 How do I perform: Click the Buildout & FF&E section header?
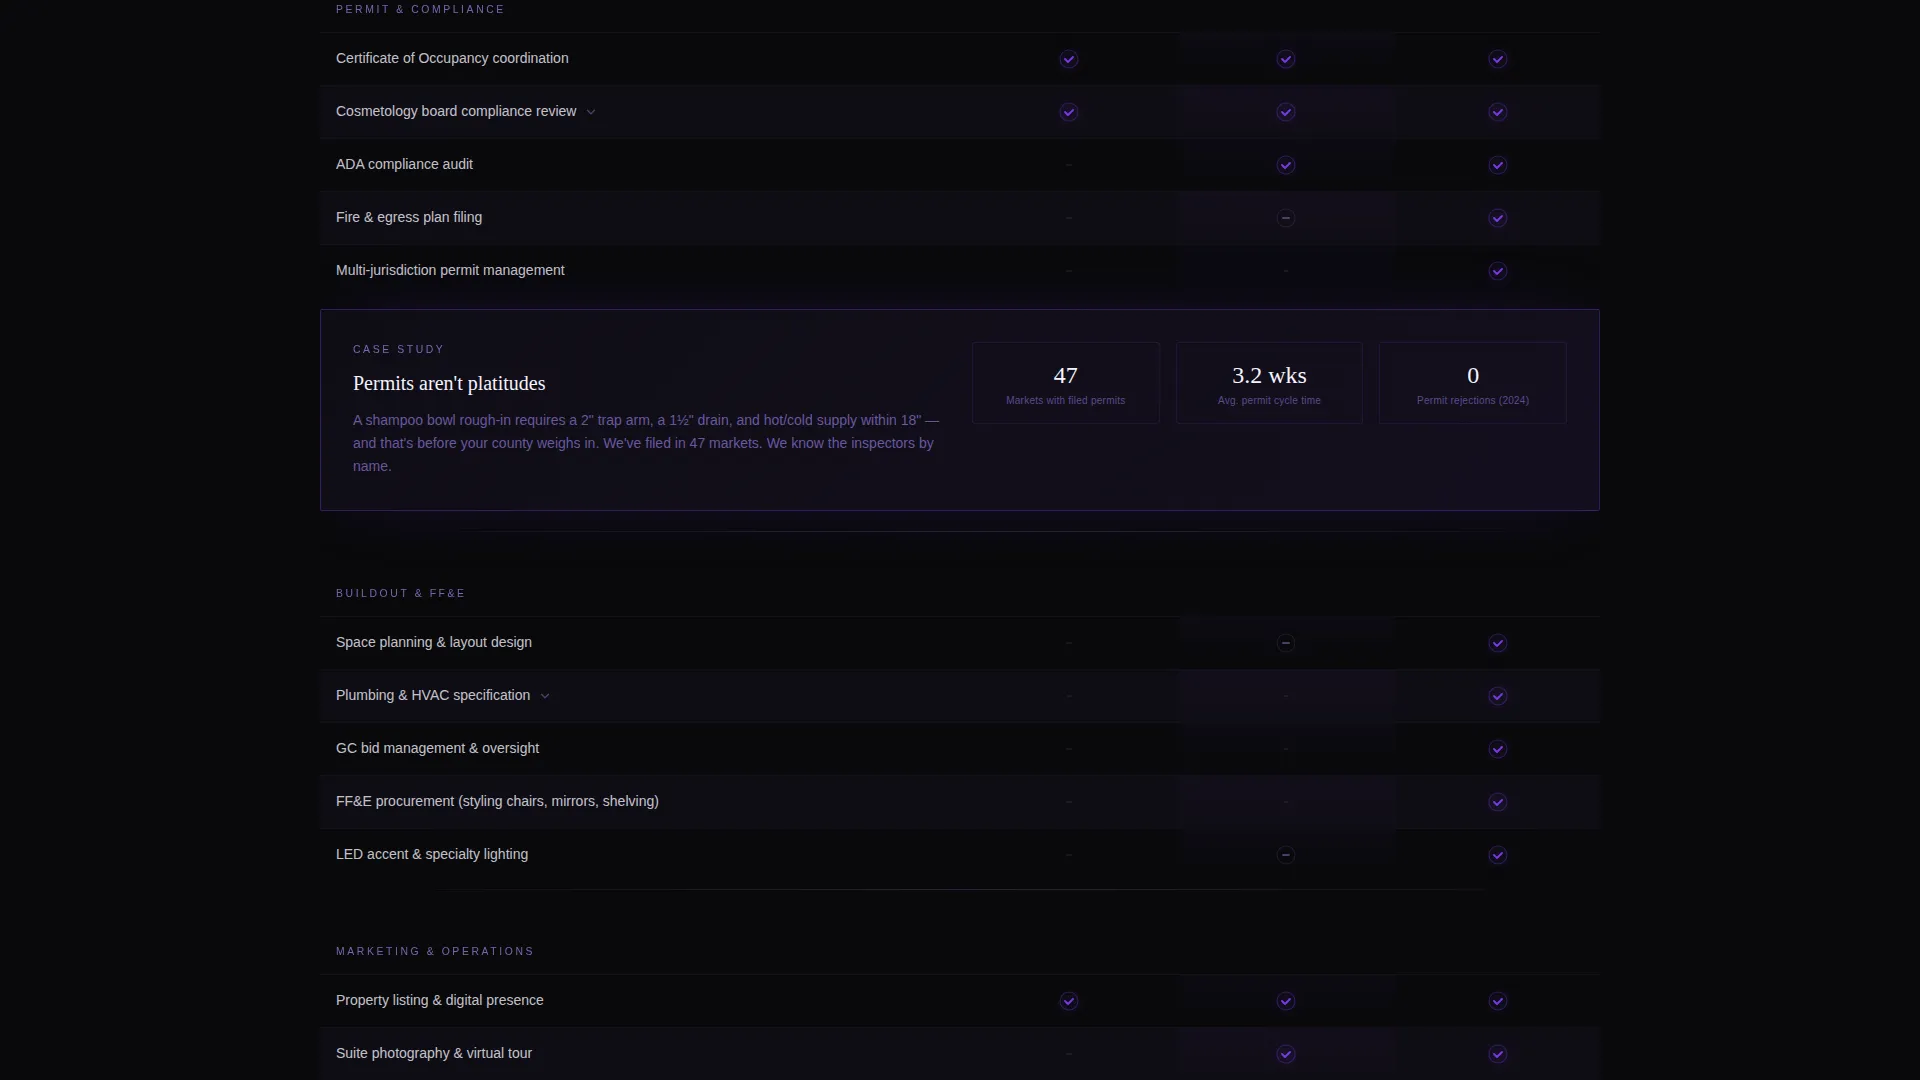(x=400, y=593)
